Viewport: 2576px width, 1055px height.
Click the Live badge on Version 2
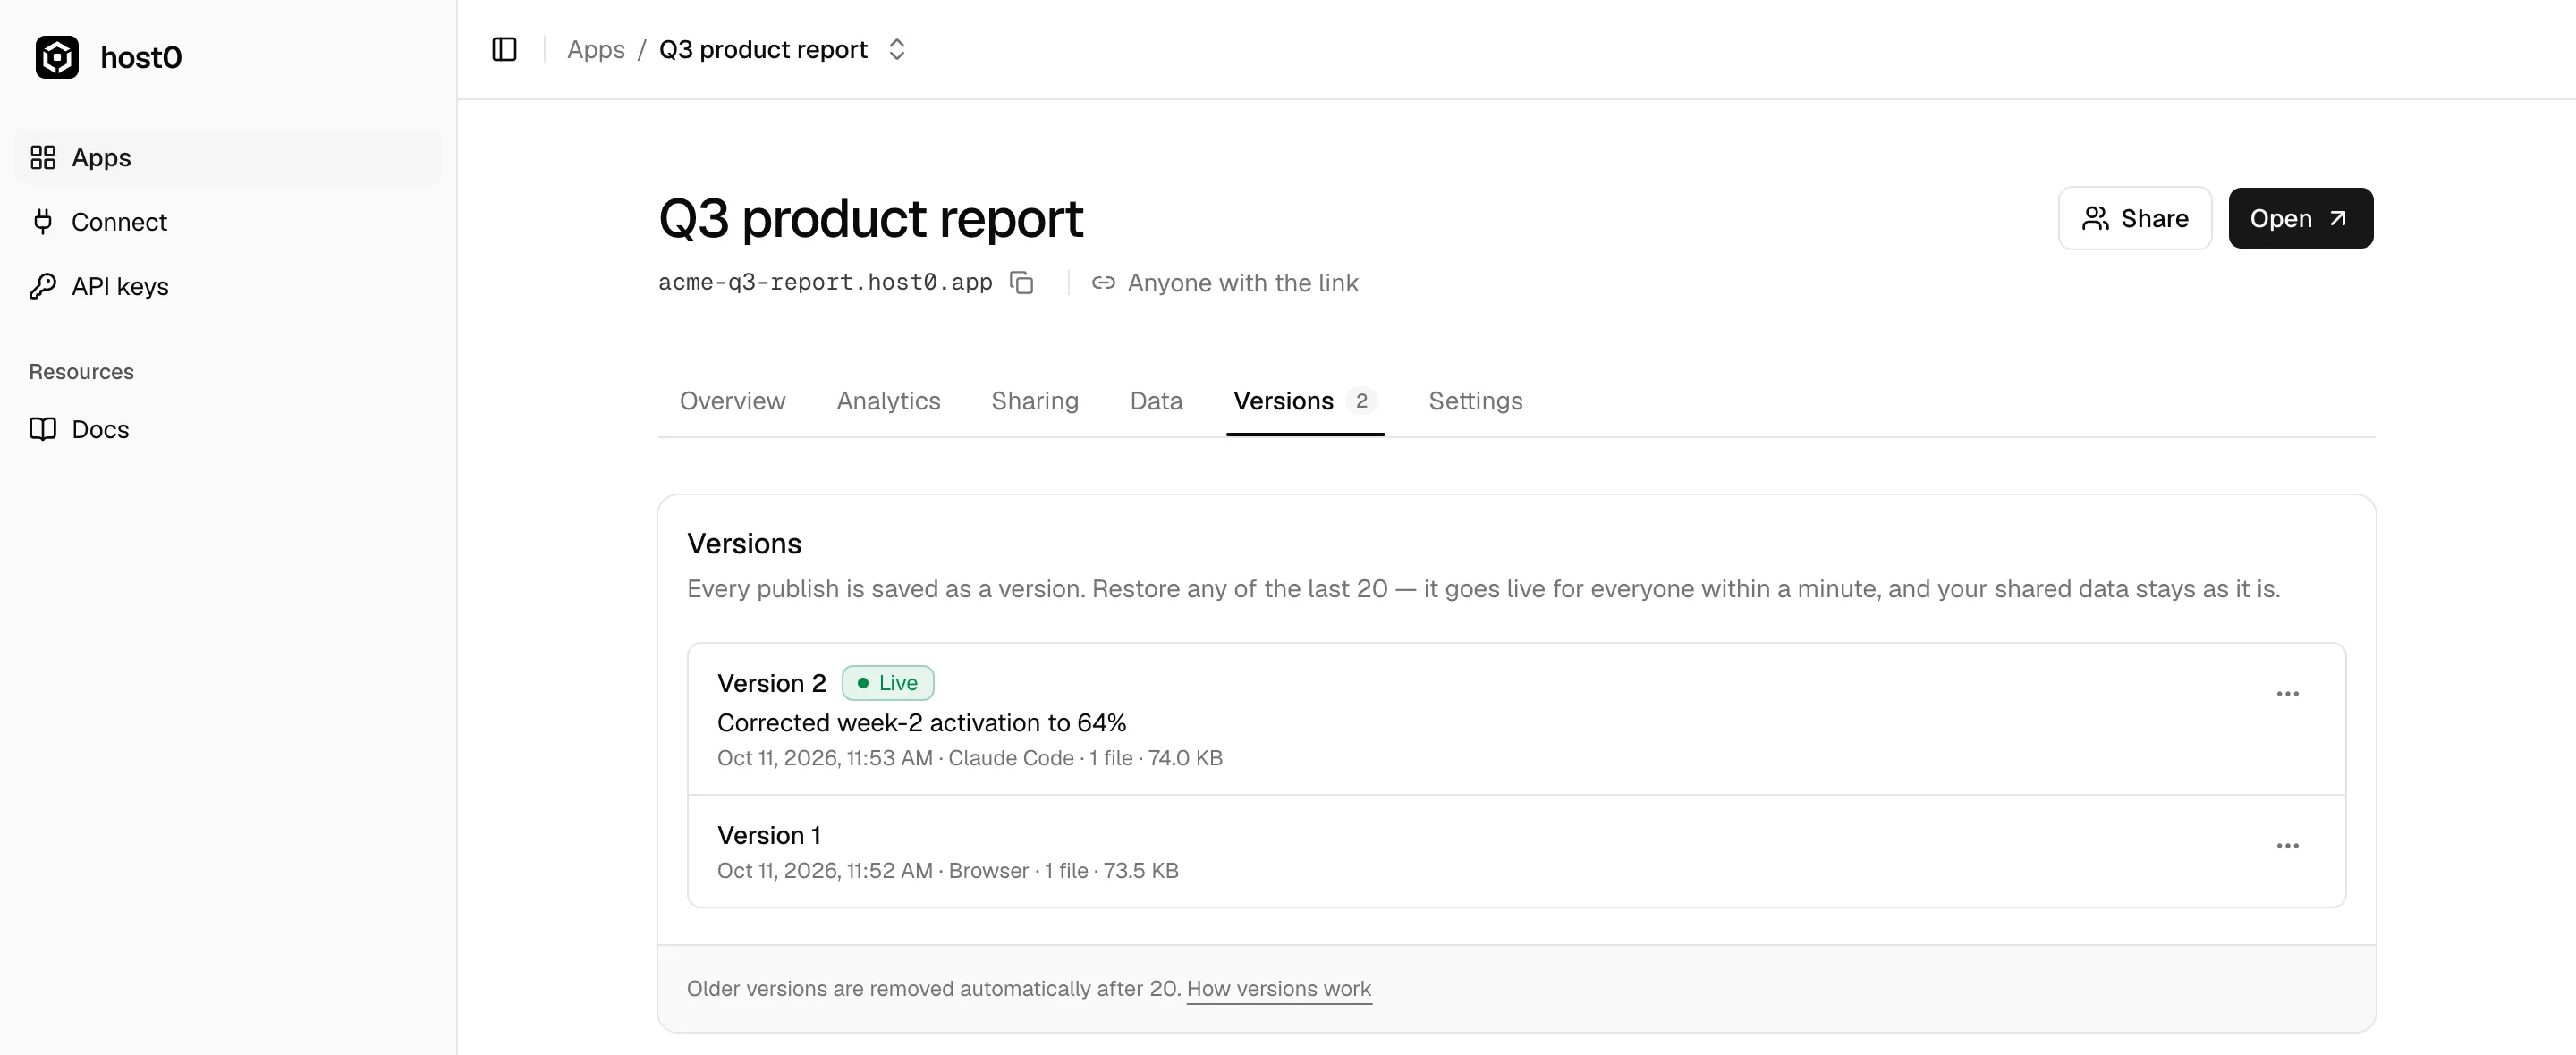point(887,683)
